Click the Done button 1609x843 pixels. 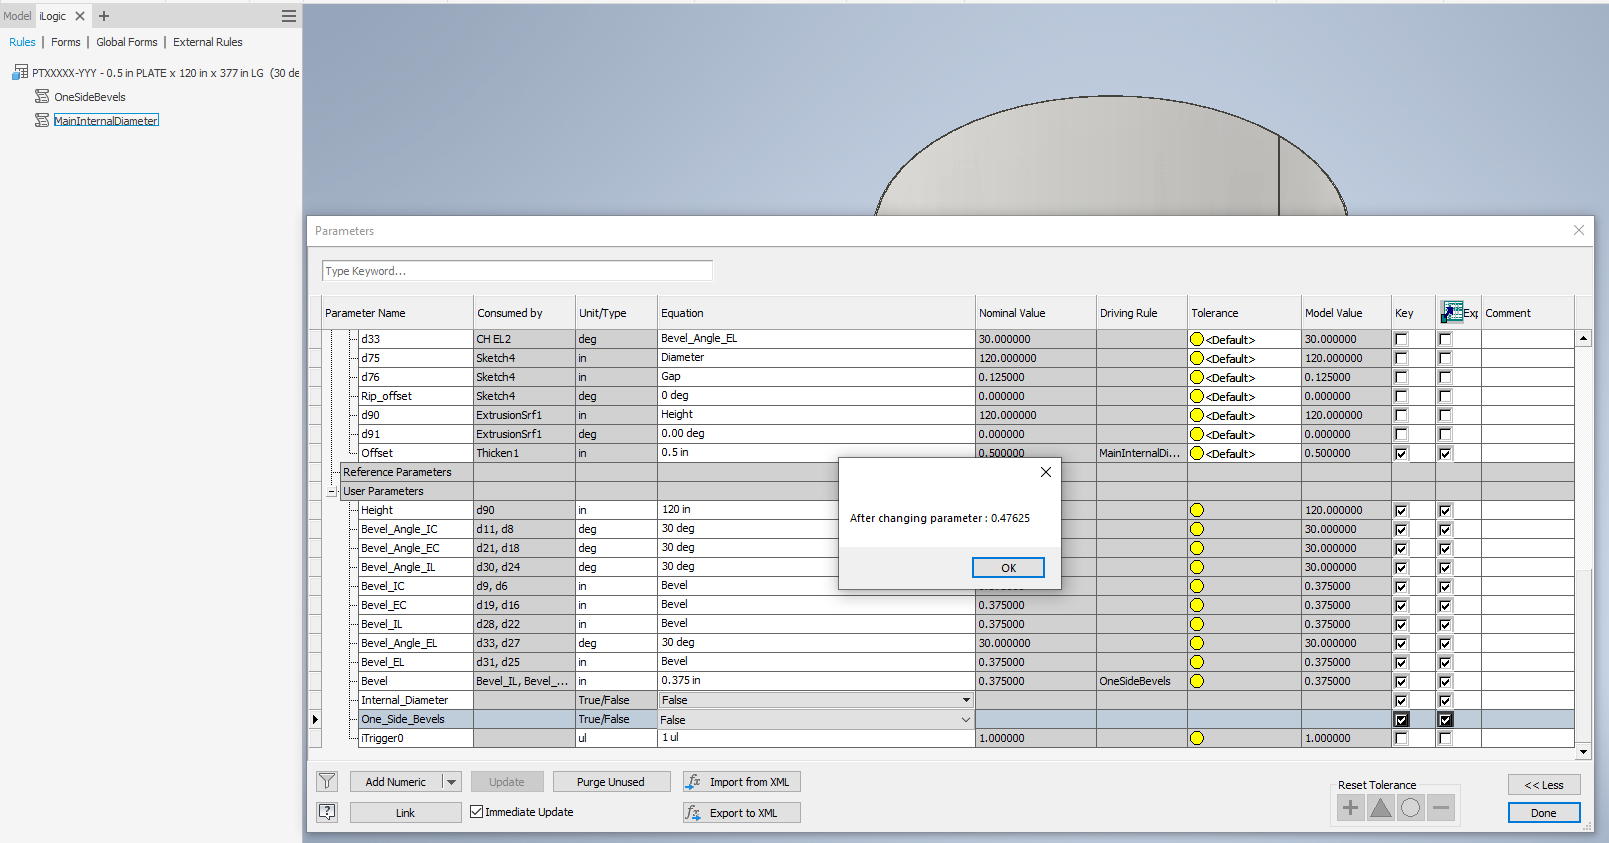click(1544, 812)
